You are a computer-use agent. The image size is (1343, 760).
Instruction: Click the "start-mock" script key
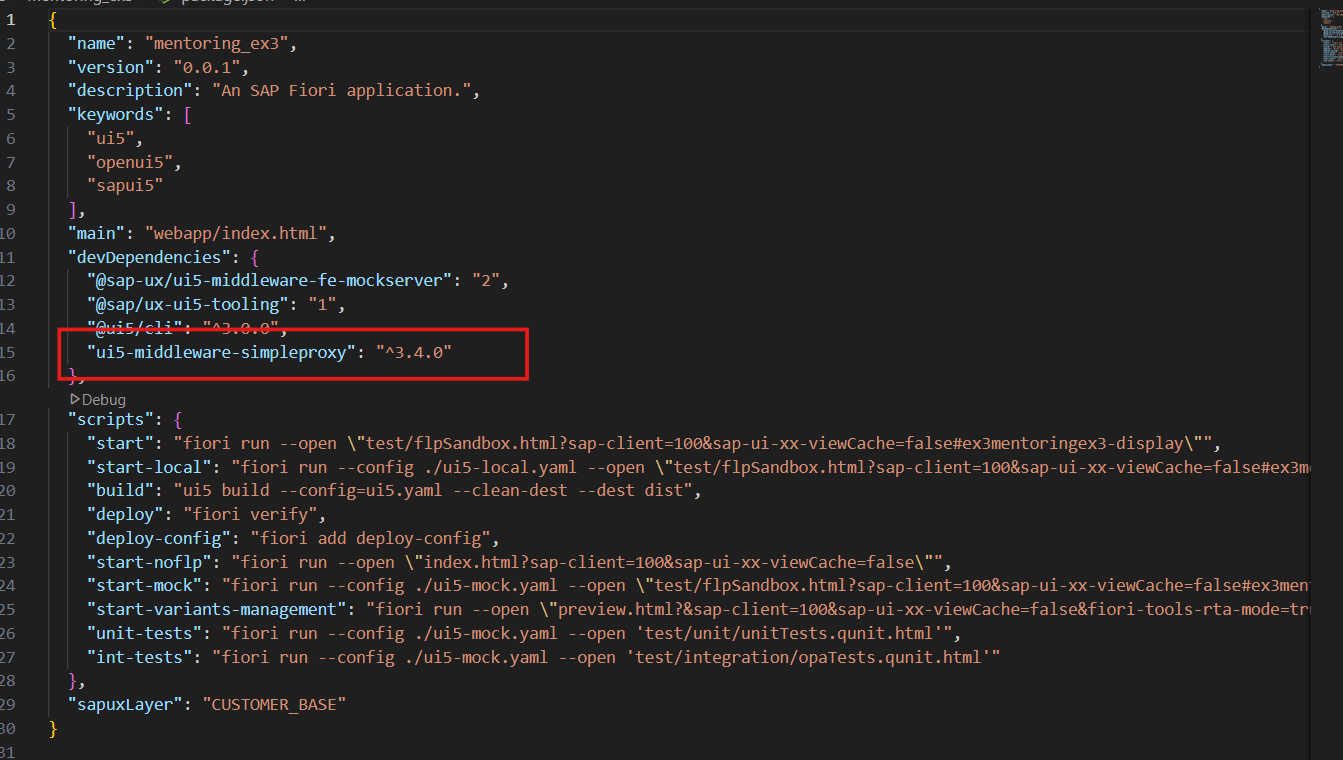[144, 585]
